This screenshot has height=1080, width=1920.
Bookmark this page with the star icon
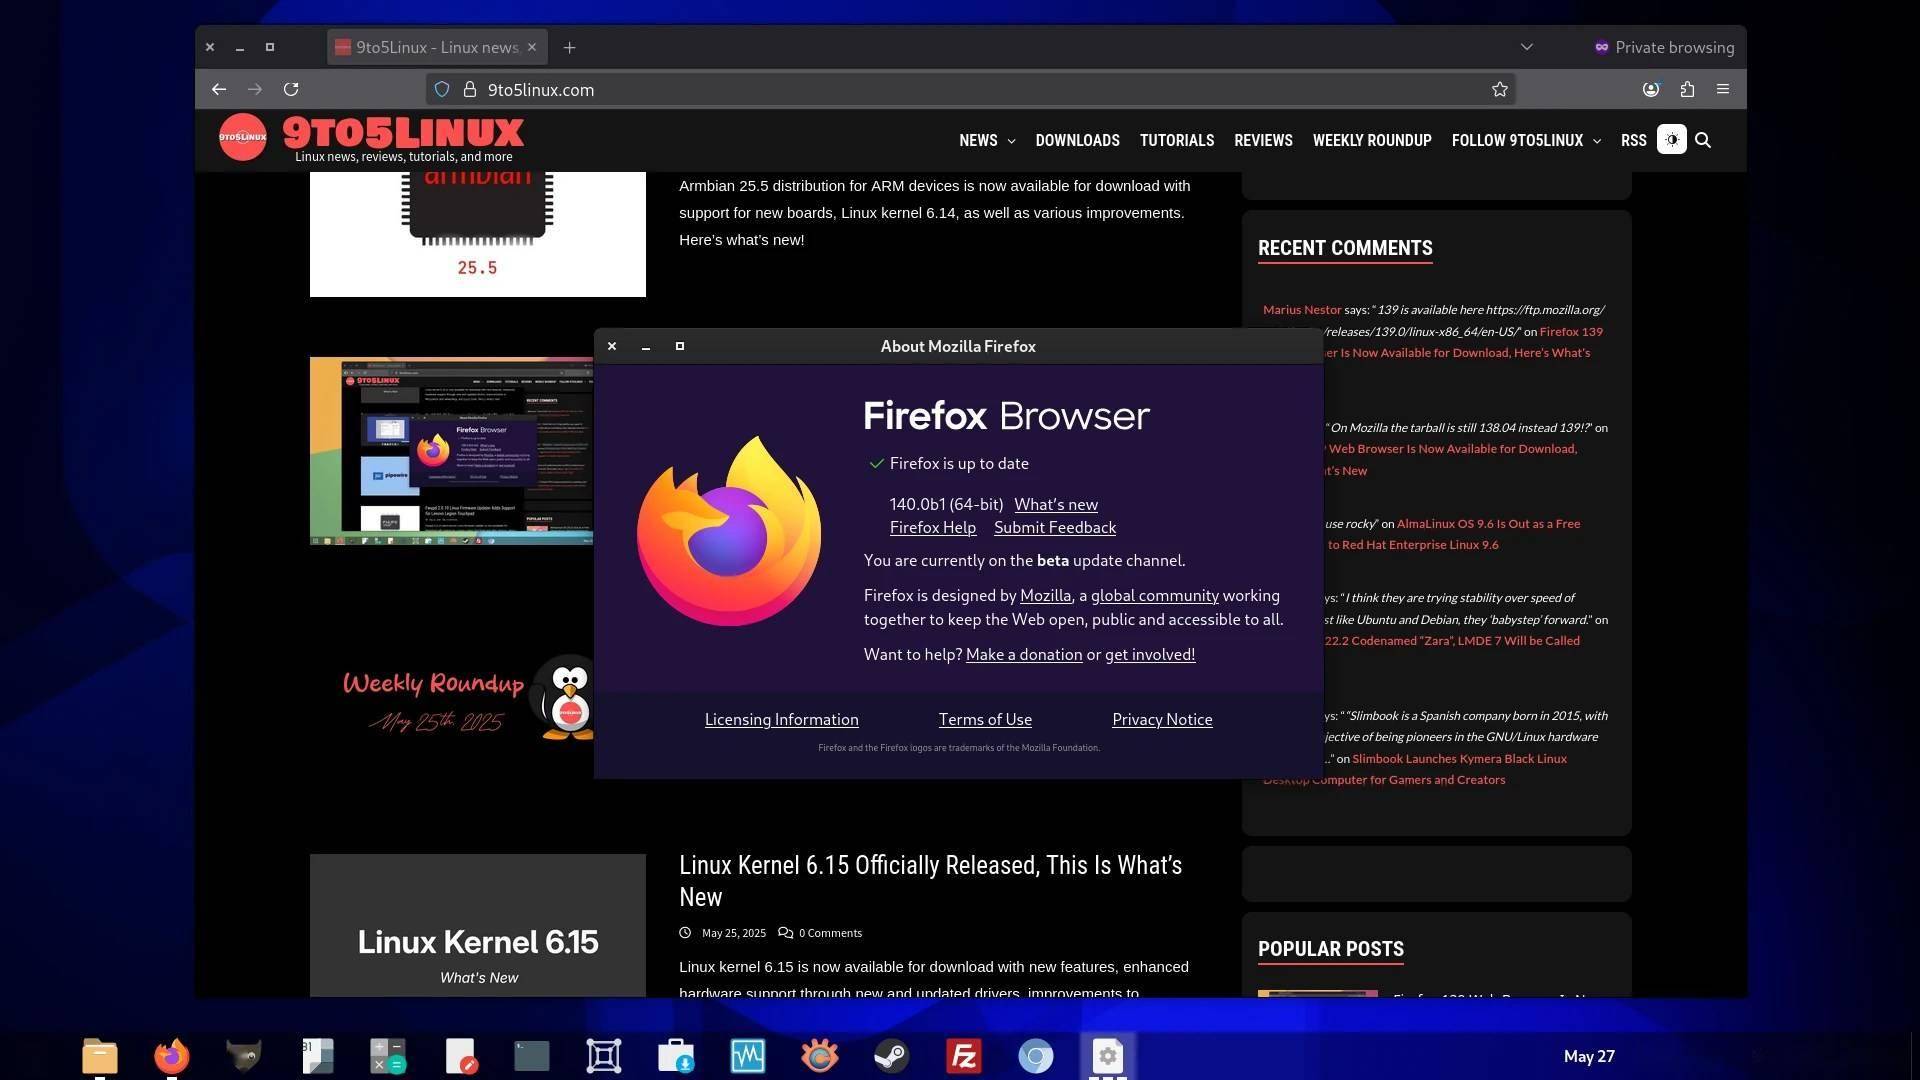coord(1499,90)
